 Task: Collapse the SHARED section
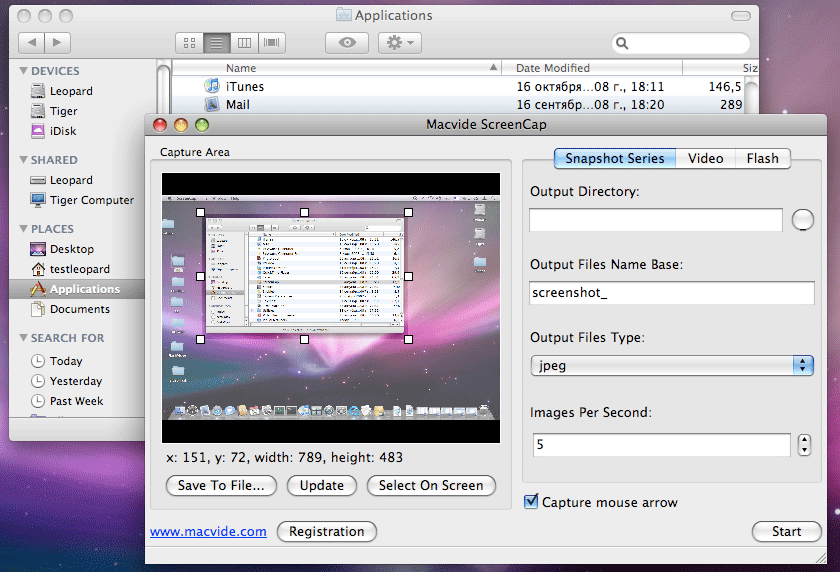(24, 160)
